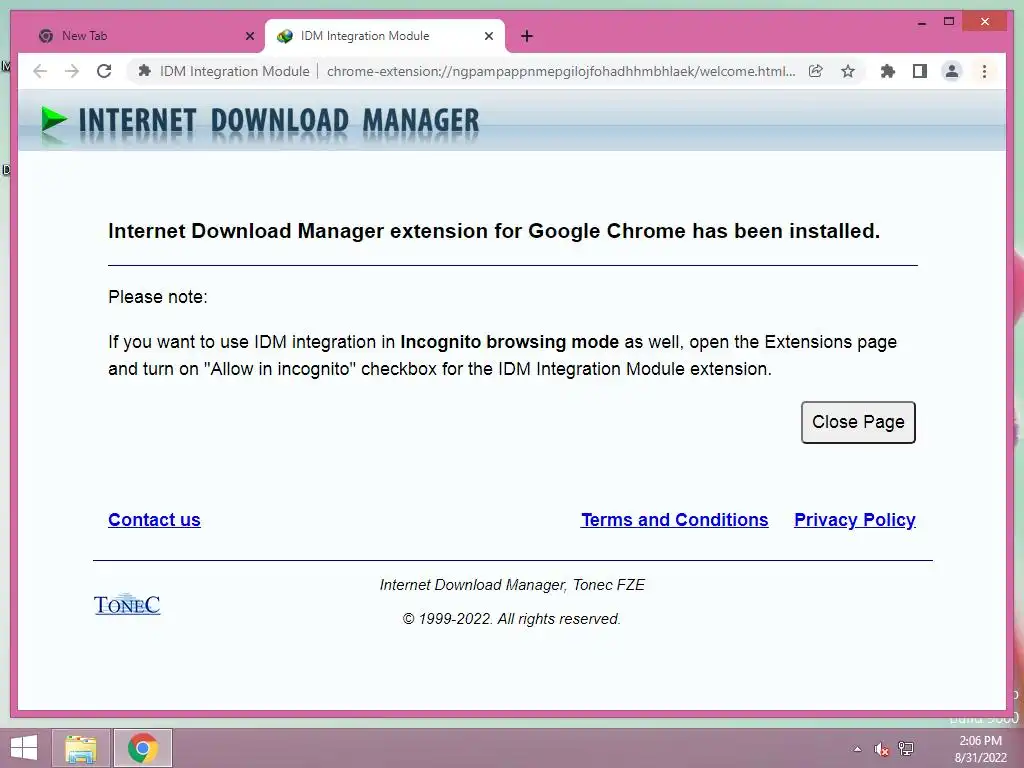Click the 'Internet Download Manager, Tonec FZE' footer text

point(512,585)
